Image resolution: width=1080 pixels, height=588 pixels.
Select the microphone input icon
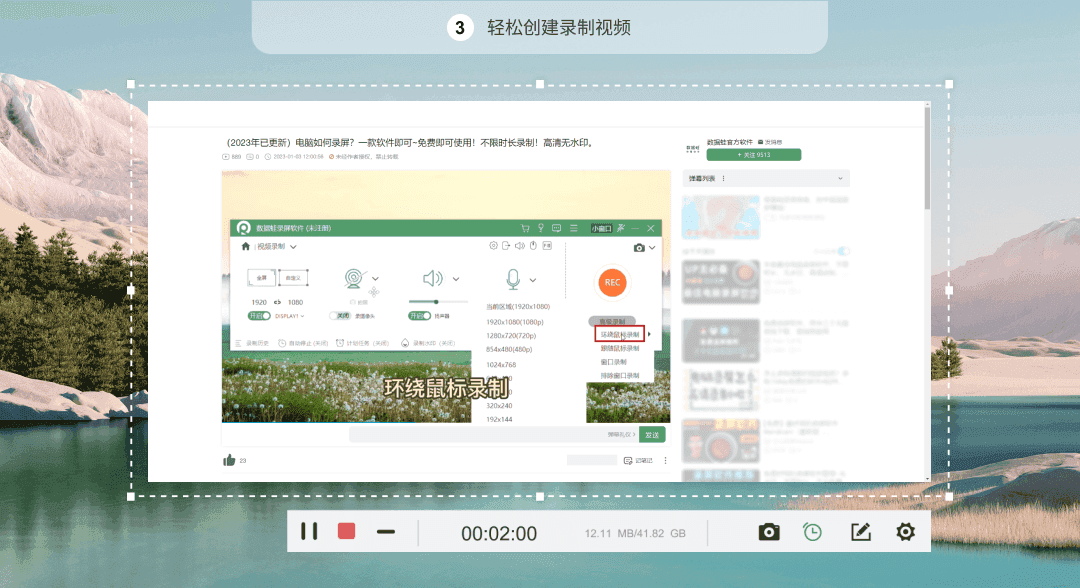pyautogui.click(x=511, y=279)
